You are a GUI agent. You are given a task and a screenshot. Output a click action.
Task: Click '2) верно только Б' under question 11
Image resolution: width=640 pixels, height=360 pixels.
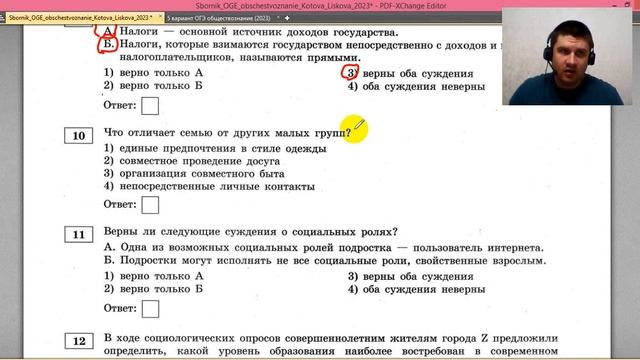click(153, 289)
